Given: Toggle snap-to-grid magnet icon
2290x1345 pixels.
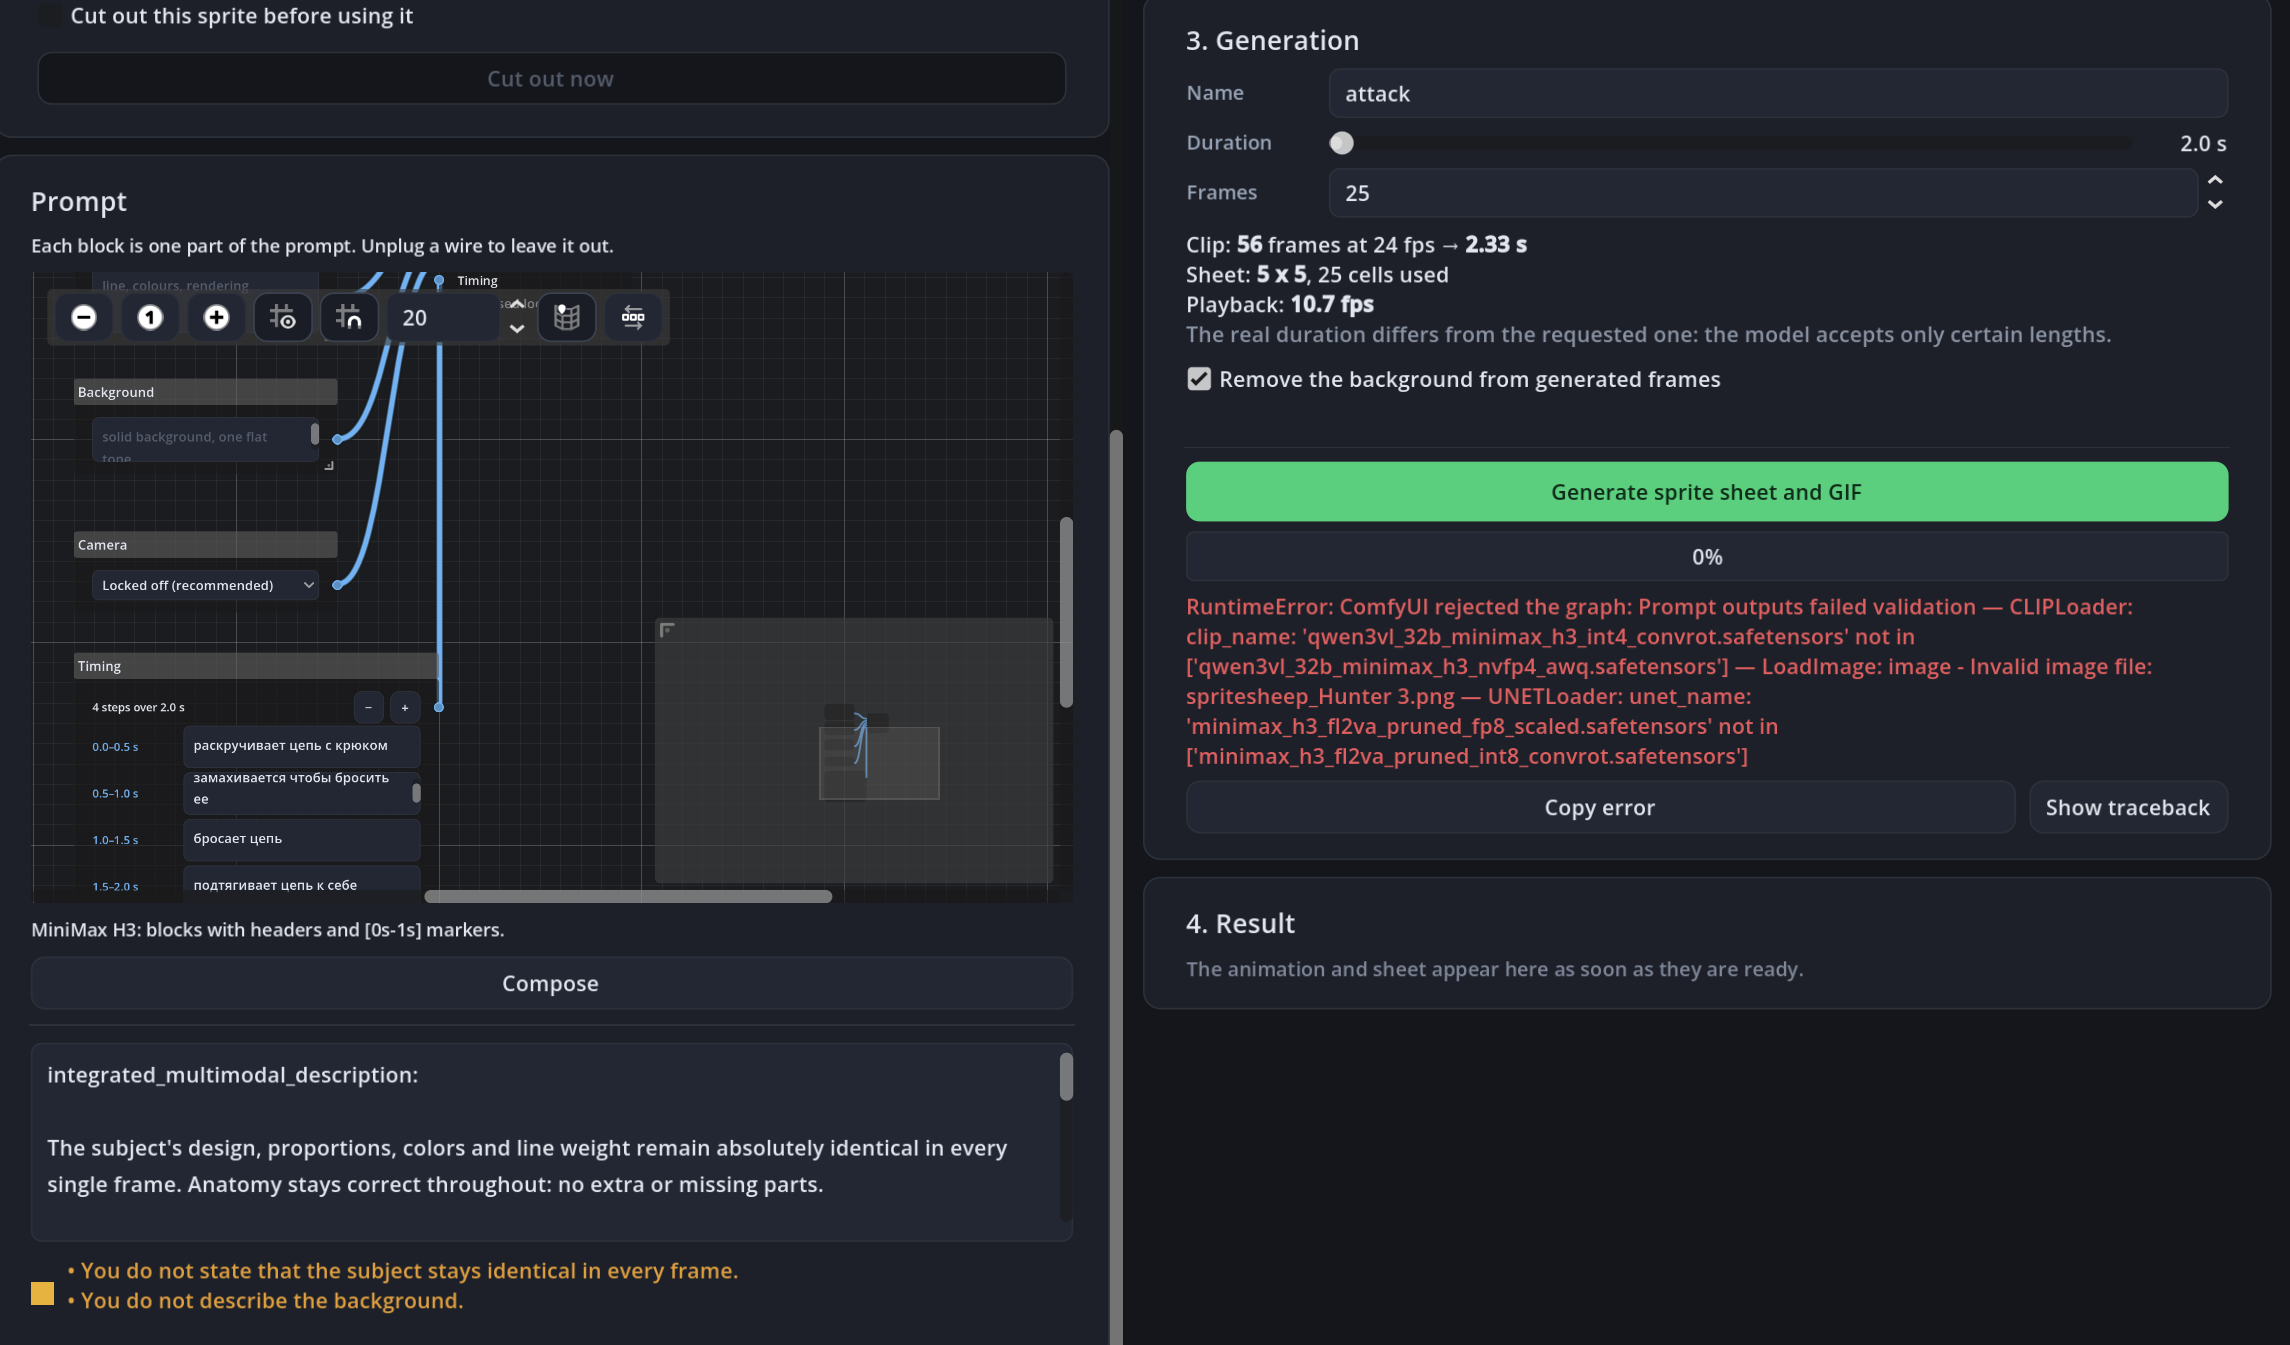Looking at the screenshot, I should click(x=349, y=317).
